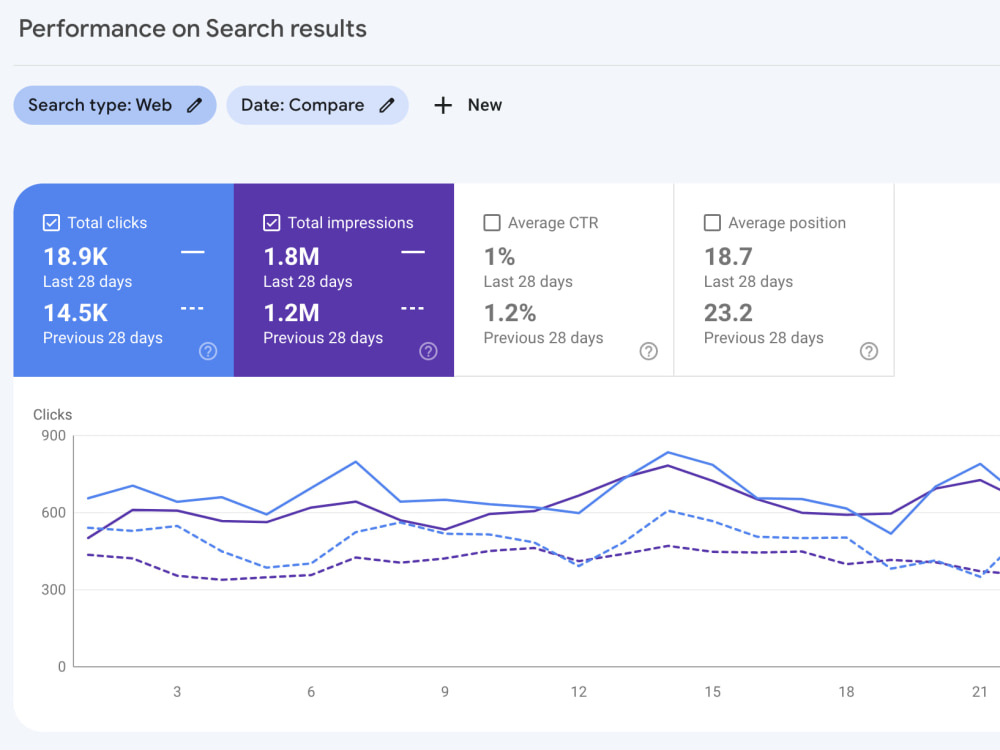Click the 300 y-axis label
Screen dimensions: 1000x750
[54, 590]
